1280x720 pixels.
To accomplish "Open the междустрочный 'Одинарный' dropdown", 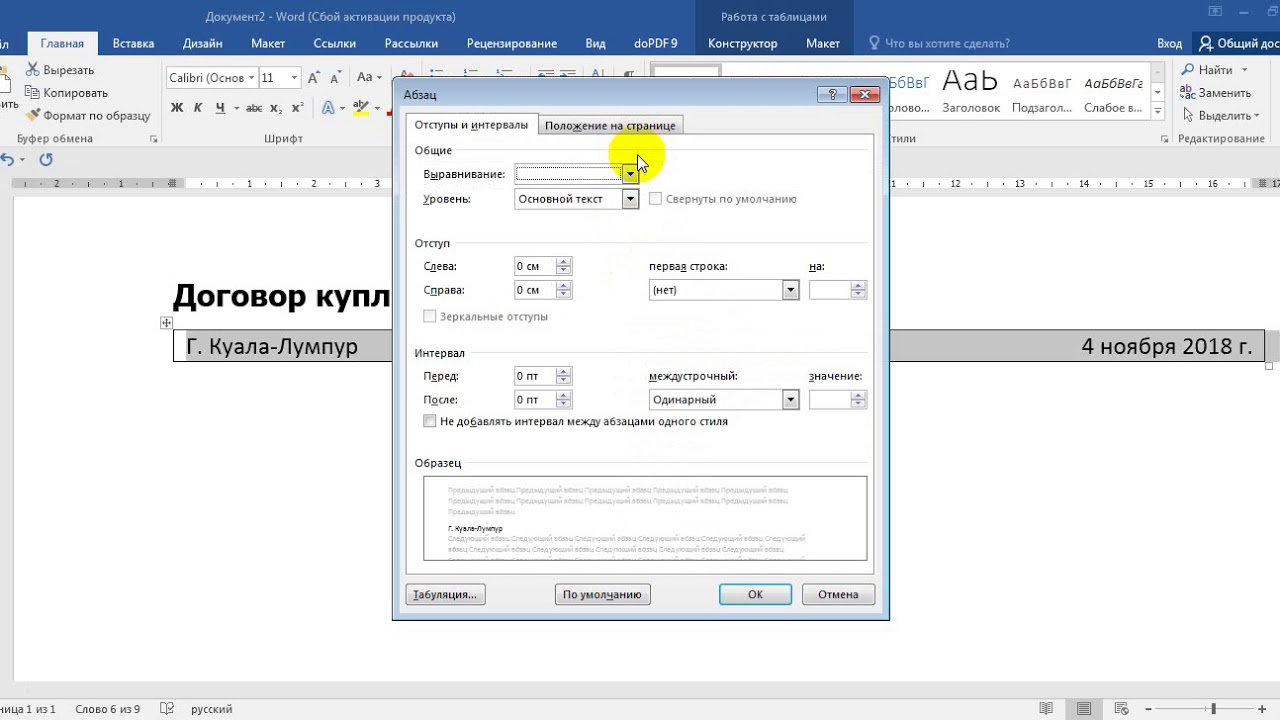I will (x=791, y=400).
